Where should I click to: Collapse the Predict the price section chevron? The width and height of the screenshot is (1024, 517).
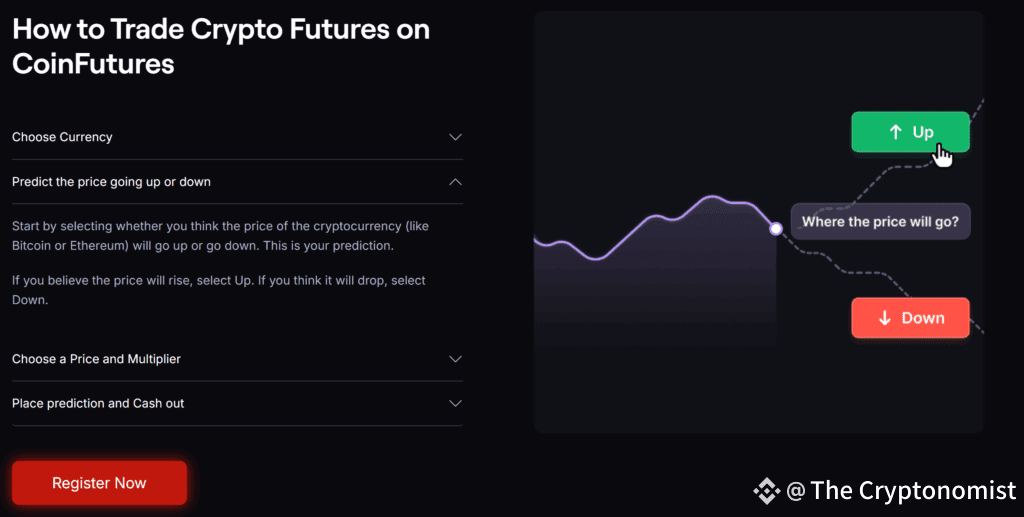pos(455,181)
